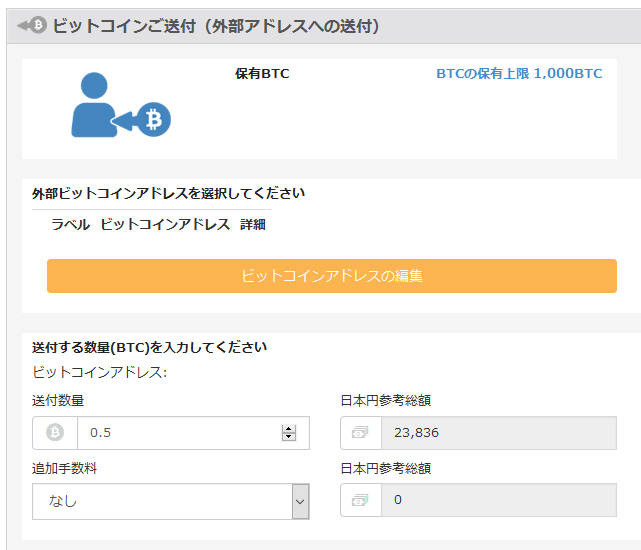The width and height of the screenshot is (641, 550).
Task: Focus the 送付数量 input showing 0.5
Action: tap(180, 433)
